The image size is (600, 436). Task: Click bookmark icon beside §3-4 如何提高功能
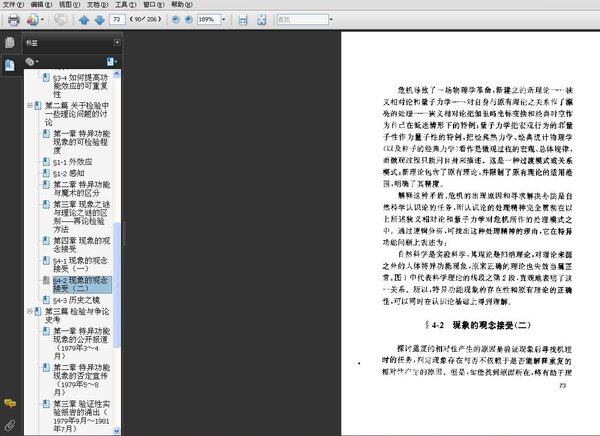(x=46, y=78)
